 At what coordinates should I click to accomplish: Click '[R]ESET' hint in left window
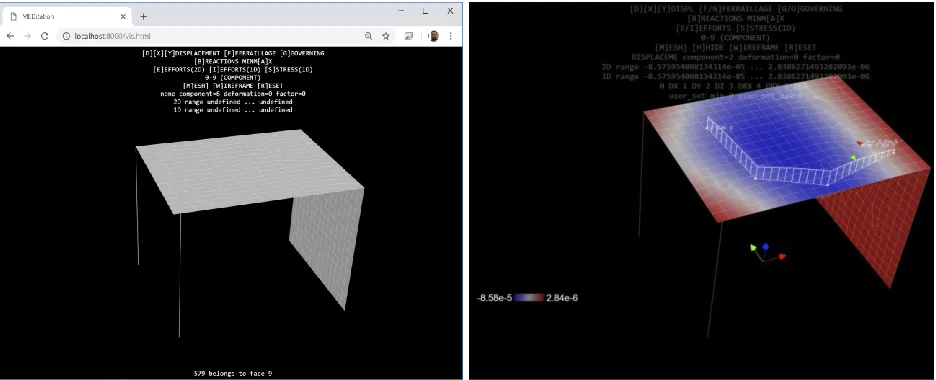tap(270, 86)
